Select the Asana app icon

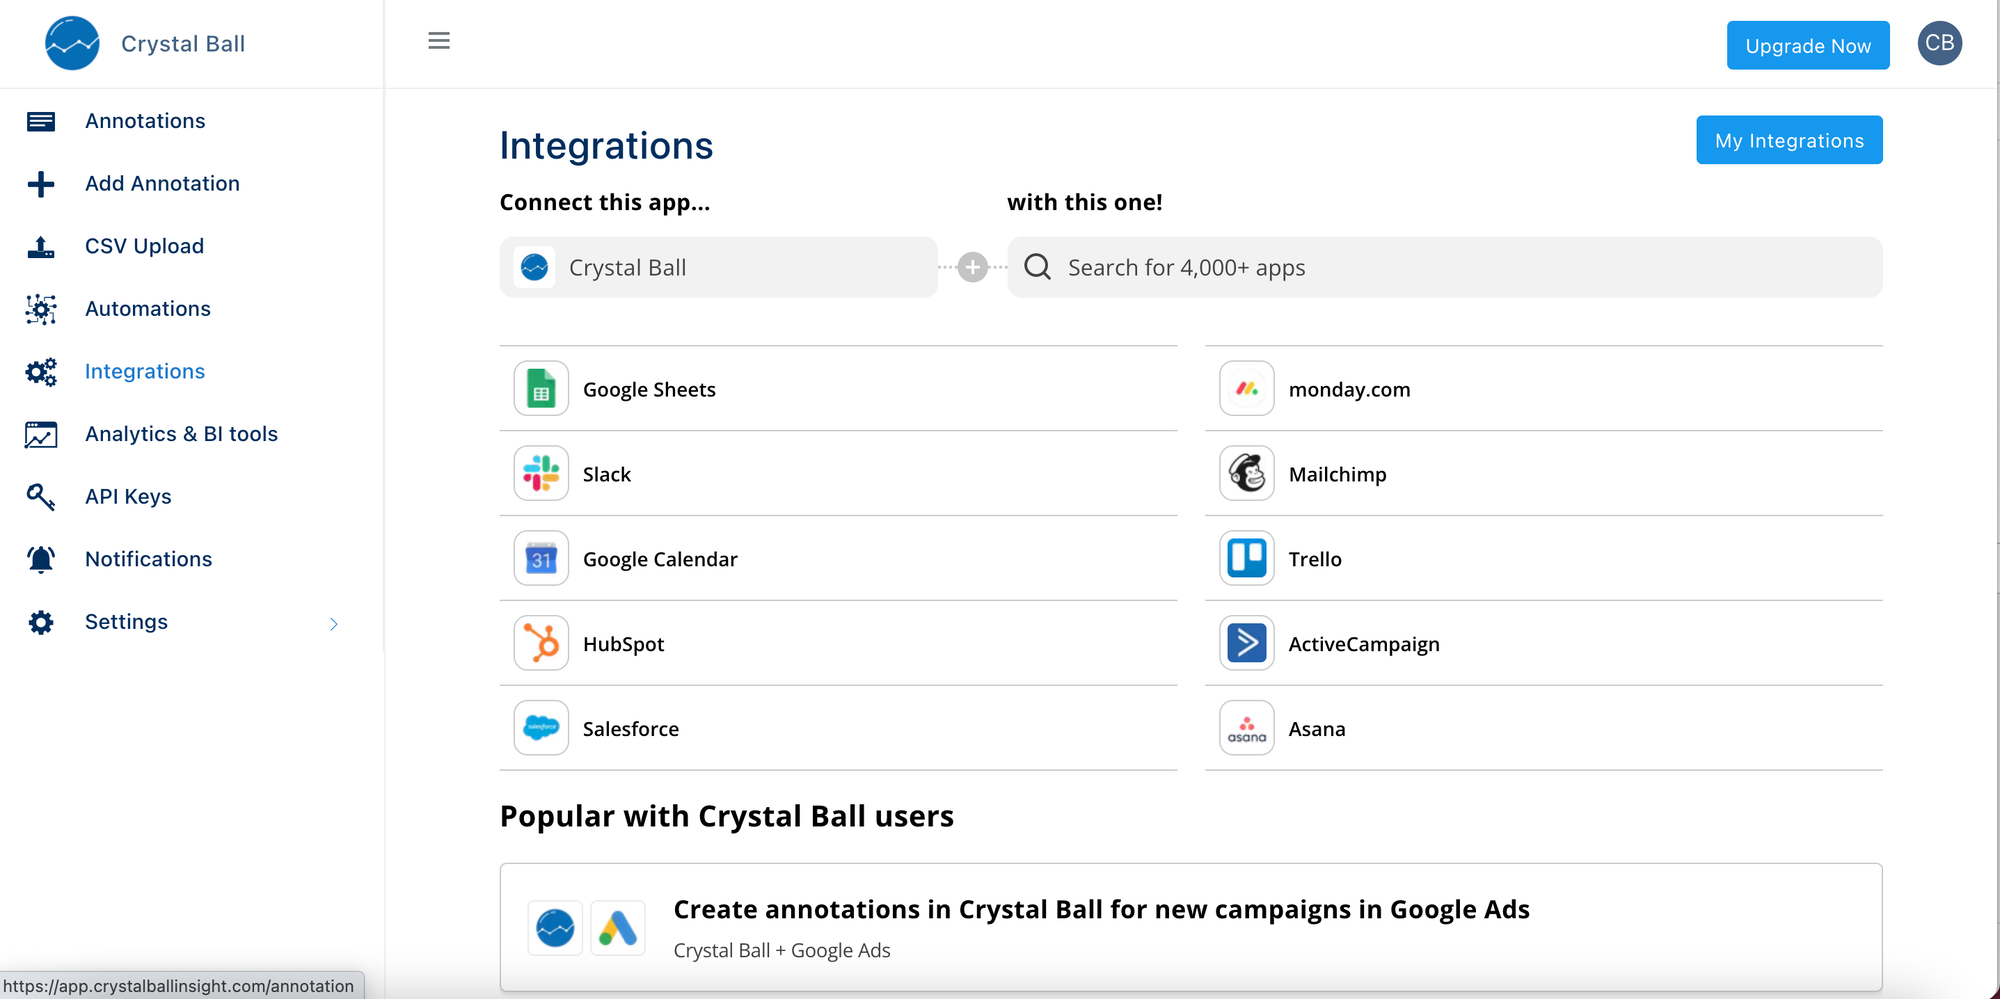1247,728
